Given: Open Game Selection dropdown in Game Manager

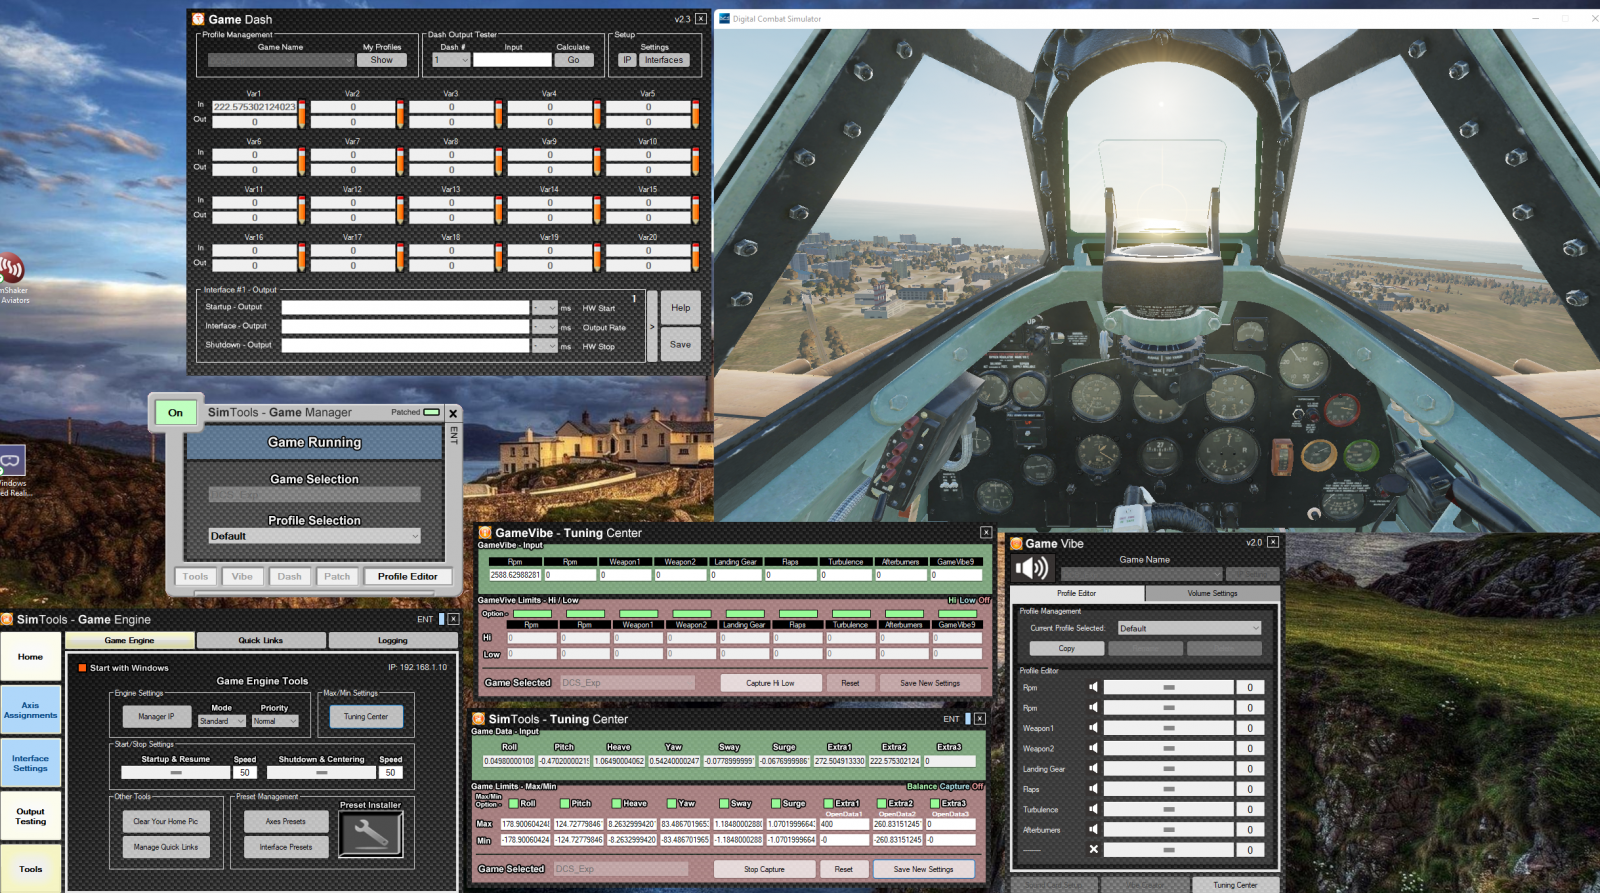Looking at the screenshot, I should click(x=314, y=494).
